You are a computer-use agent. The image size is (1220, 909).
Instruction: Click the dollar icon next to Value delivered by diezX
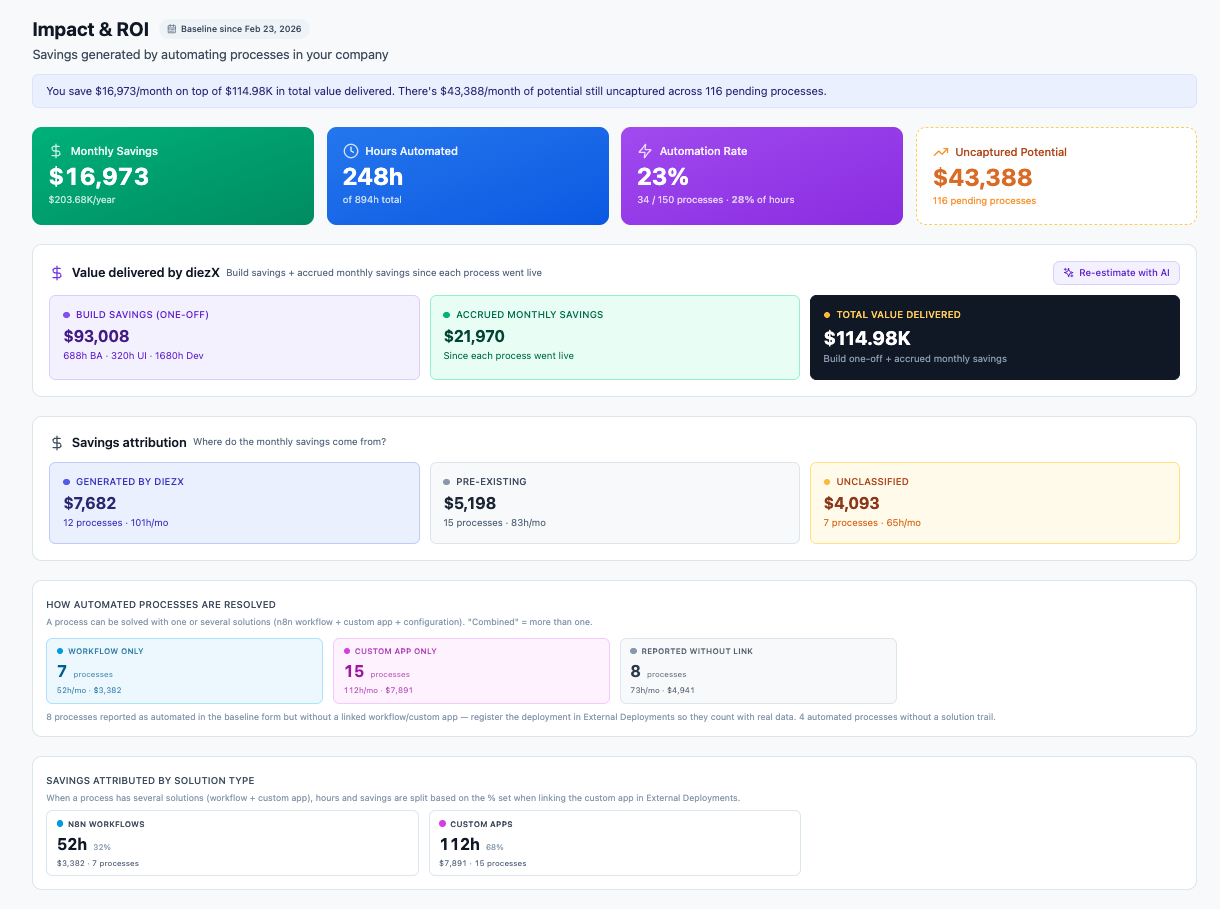(57, 272)
